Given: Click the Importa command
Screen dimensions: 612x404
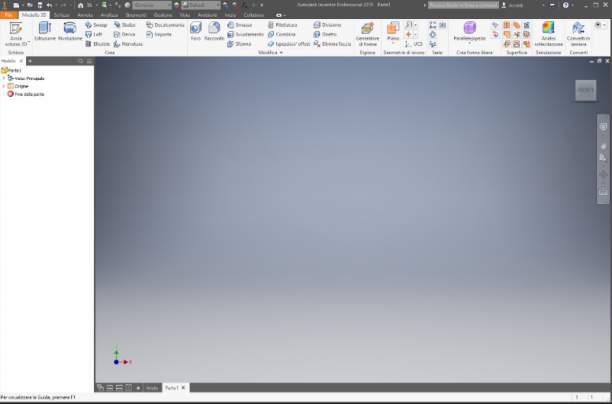Looking at the screenshot, I should (159, 34).
